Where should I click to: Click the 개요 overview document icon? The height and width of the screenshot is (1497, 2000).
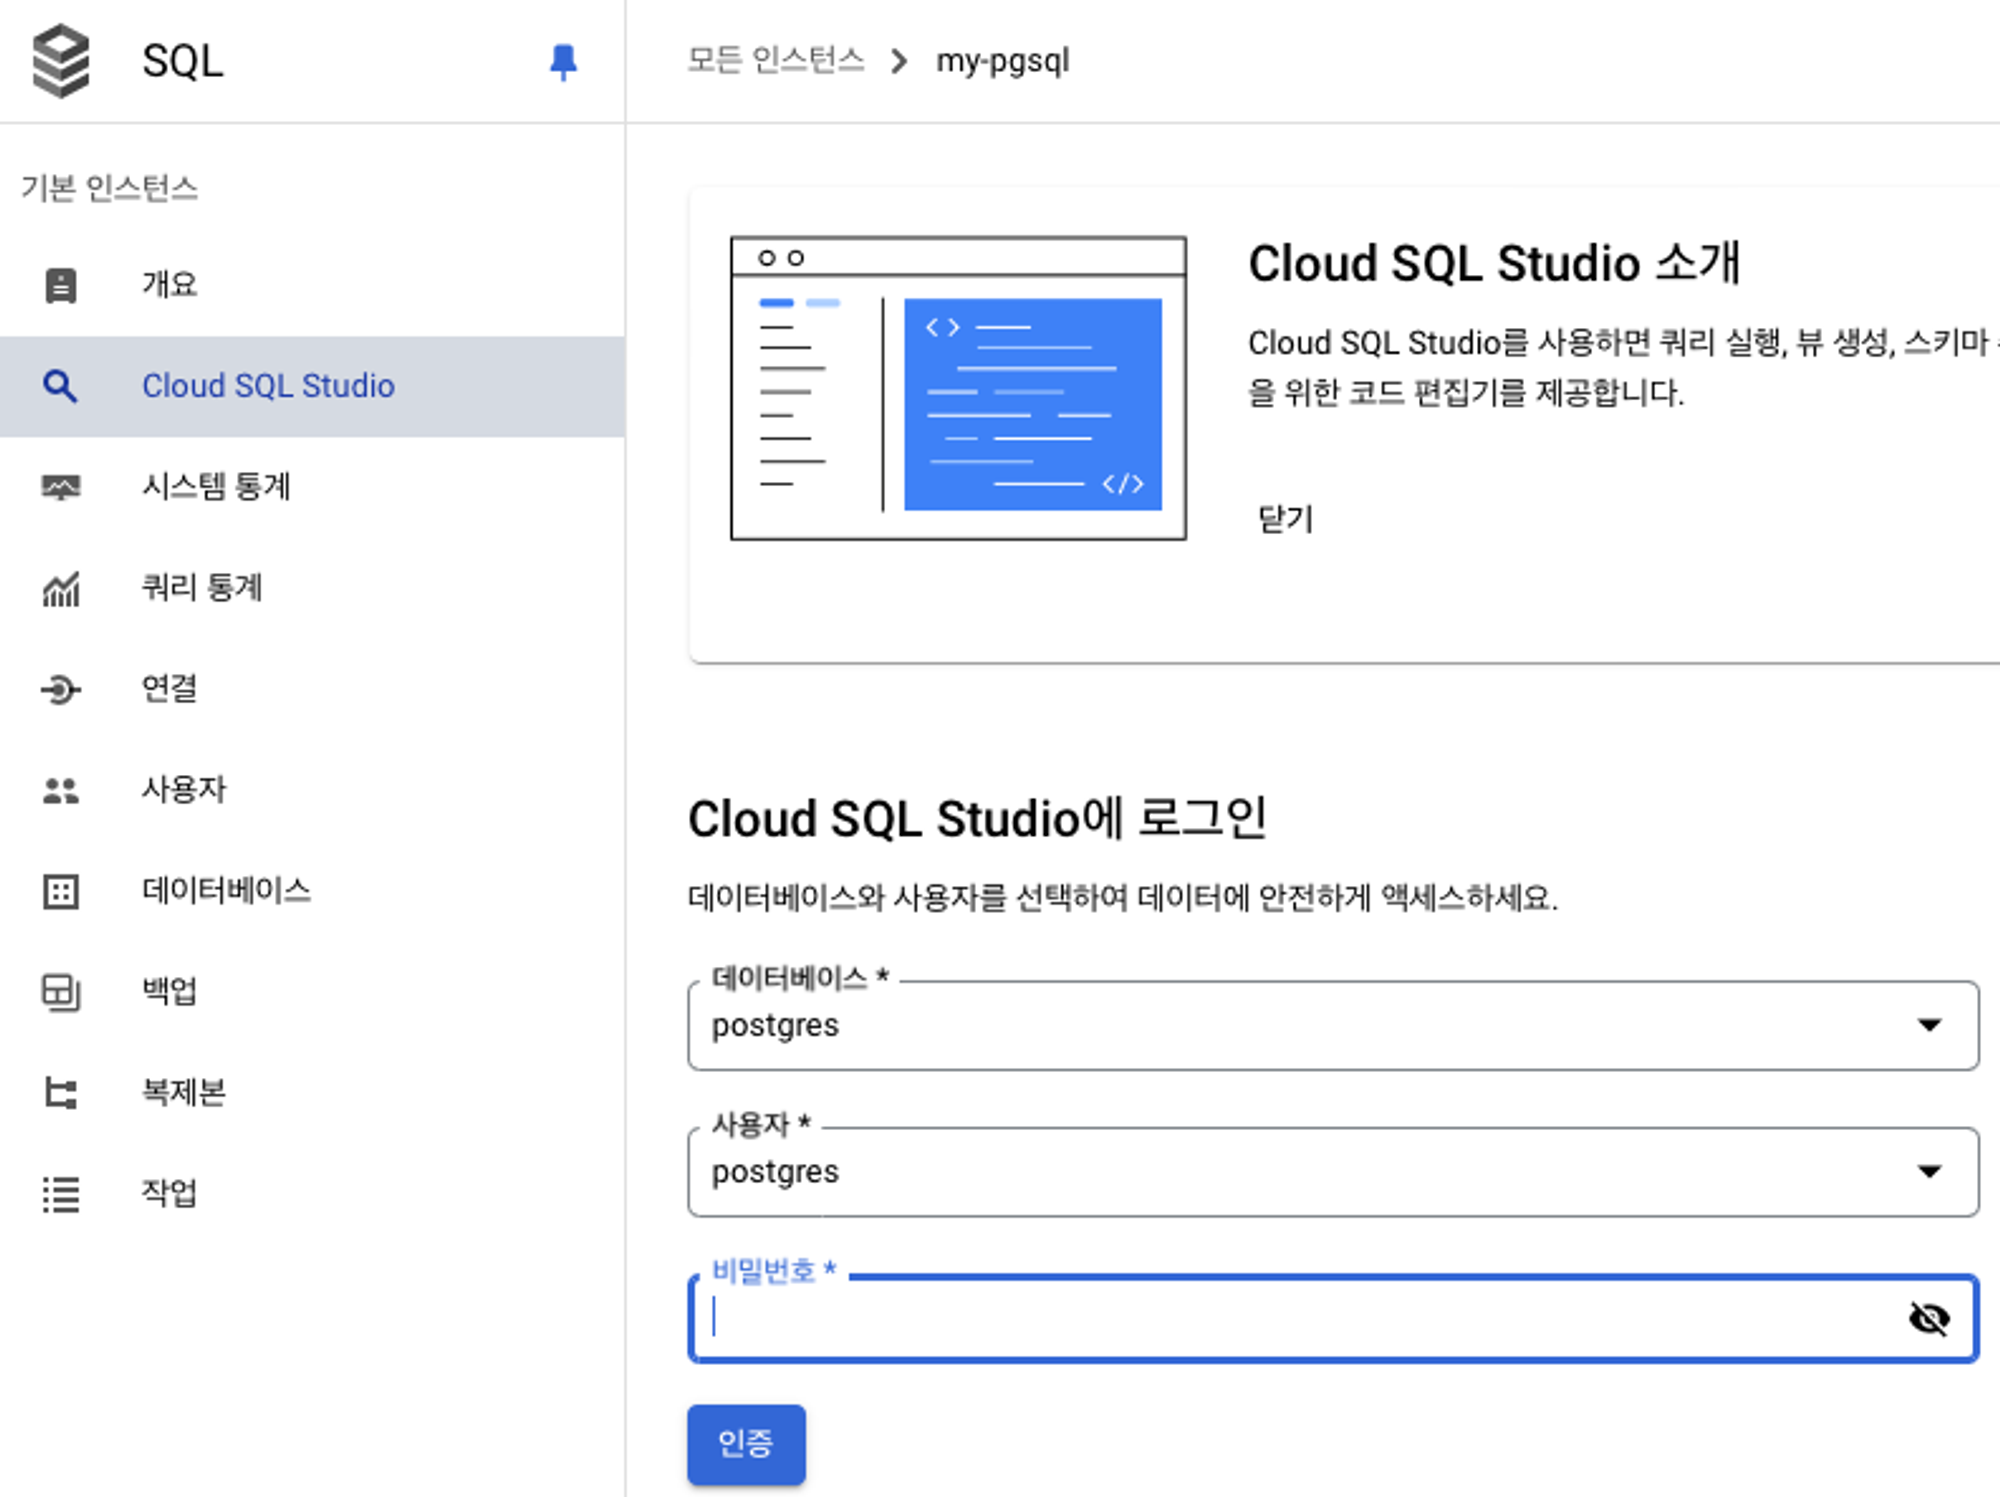[x=61, y=285]
